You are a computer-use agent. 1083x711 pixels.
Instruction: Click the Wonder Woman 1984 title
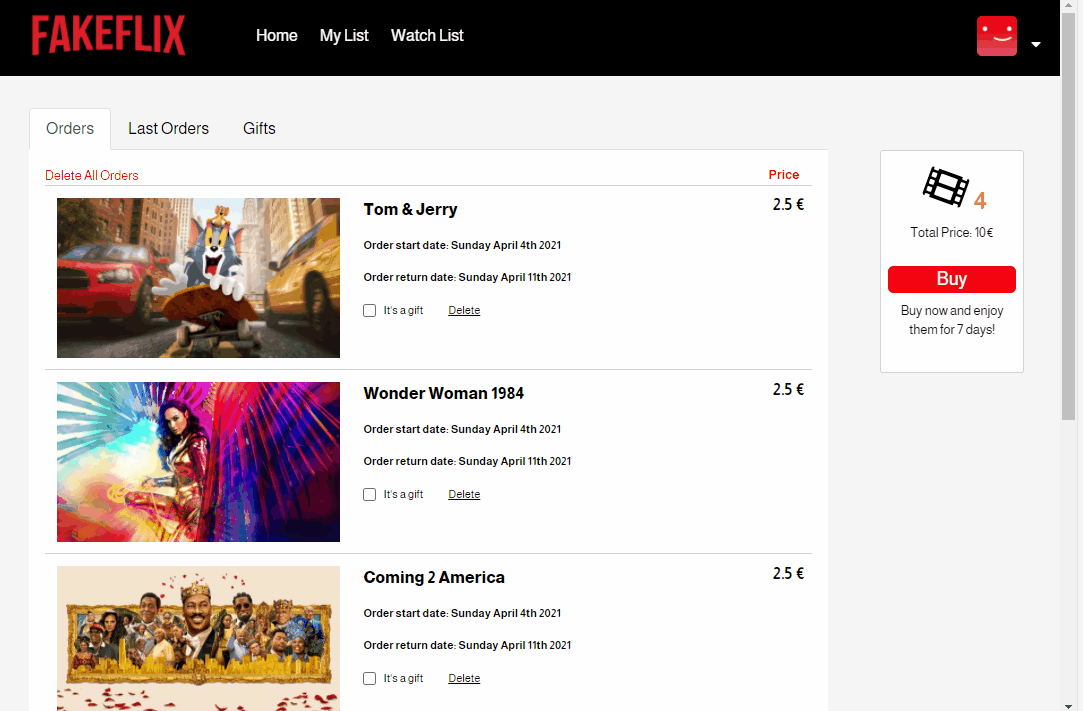click(x=443, y=393)
